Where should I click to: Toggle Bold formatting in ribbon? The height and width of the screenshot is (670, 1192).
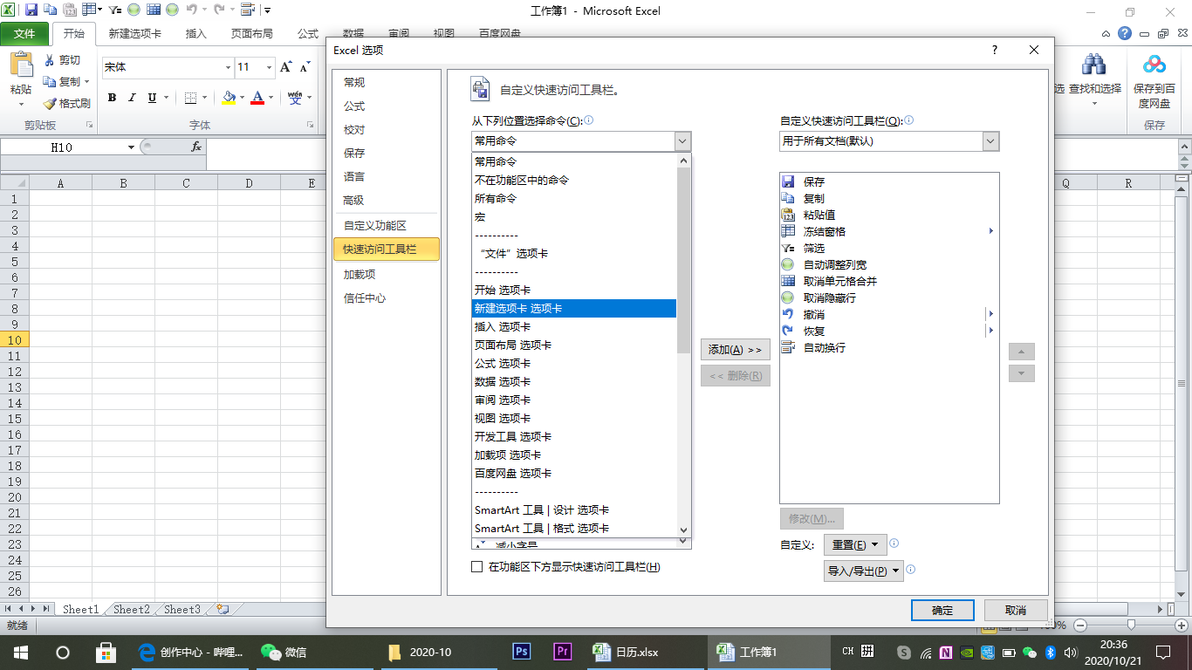click(x=112, y=97)
